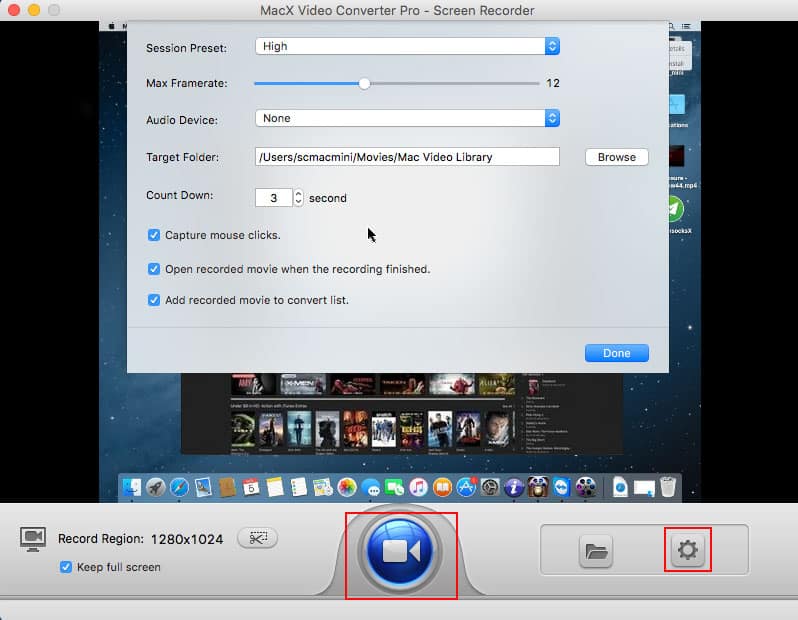Open Mail stamp icon in dock
Image resolution: width=798 pixels, height=620 pixels.
203,488
